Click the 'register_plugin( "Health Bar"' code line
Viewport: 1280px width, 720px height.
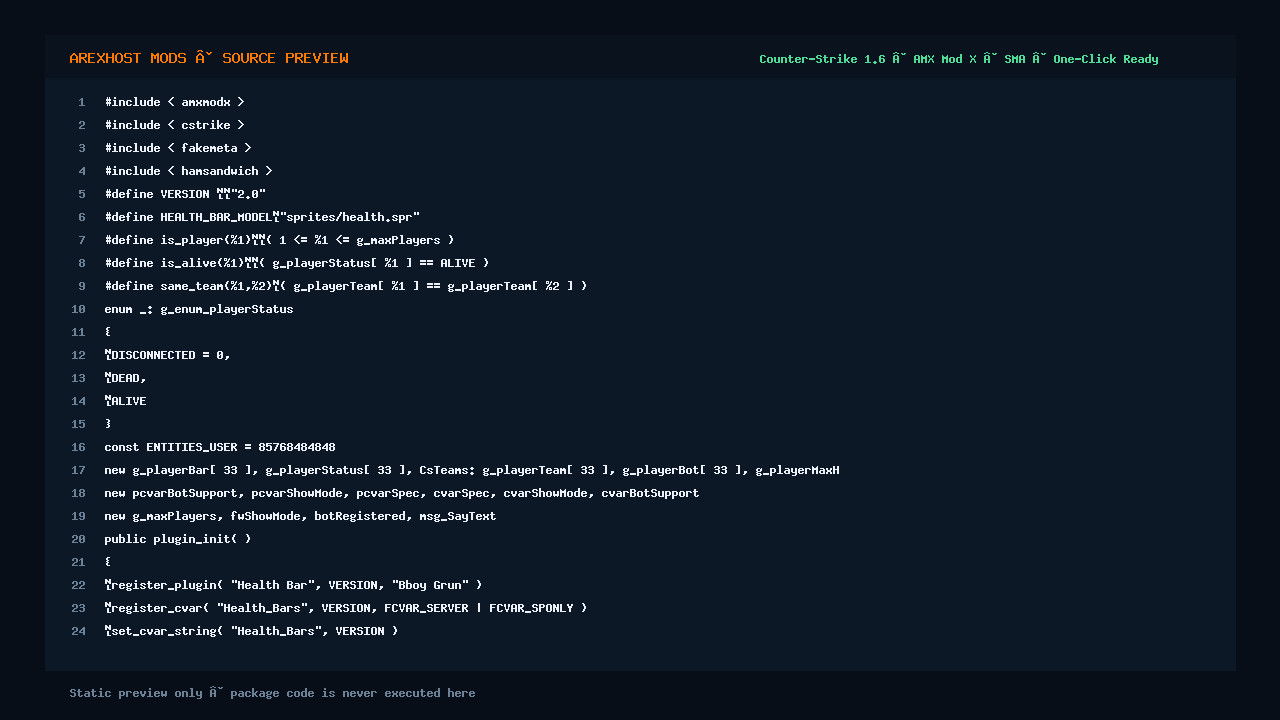294,585
